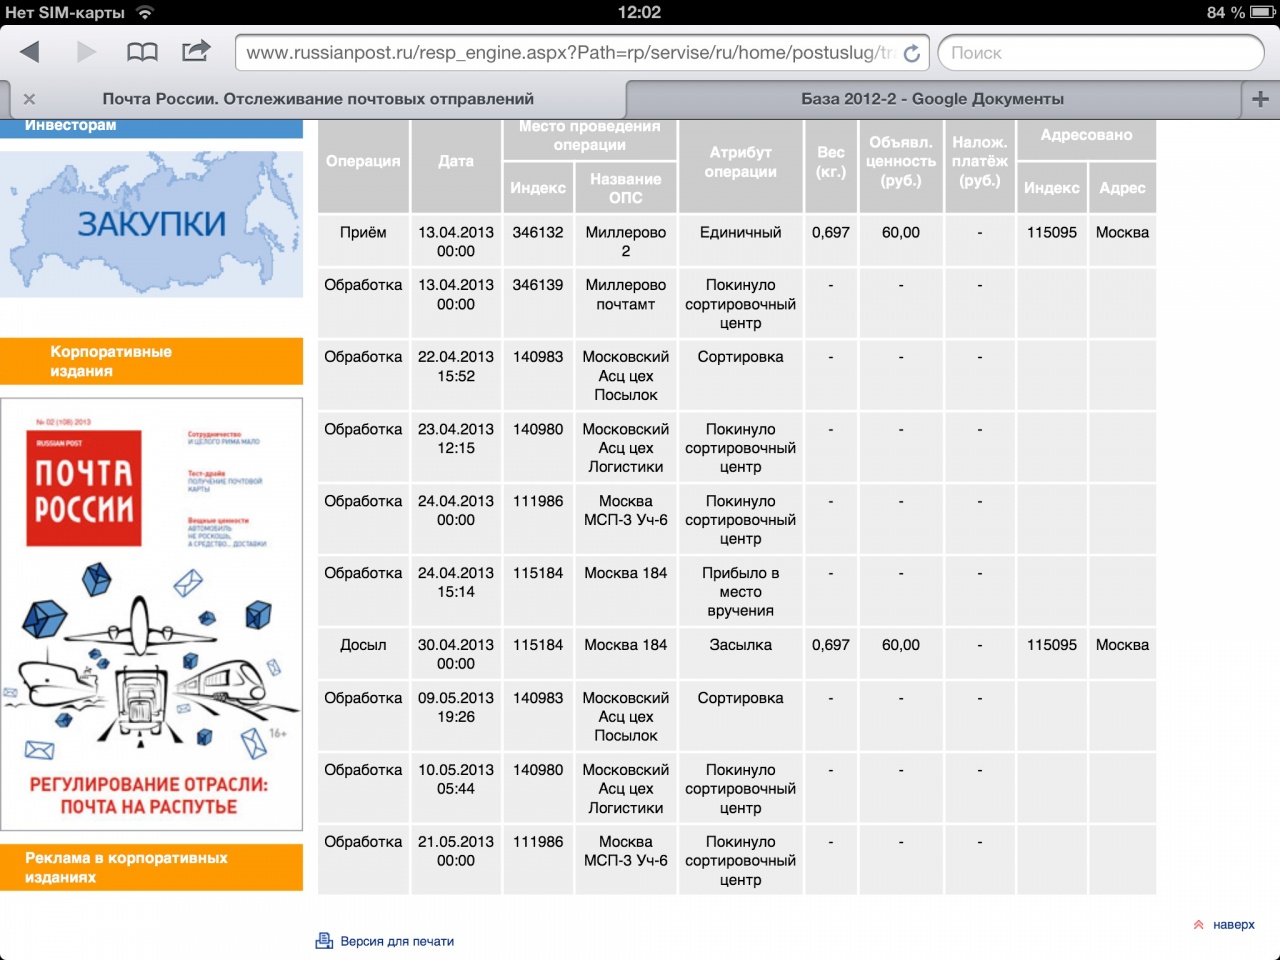The image size is (1280, 960).
Task: Click the наверх link
Action: pos(1233,925)
